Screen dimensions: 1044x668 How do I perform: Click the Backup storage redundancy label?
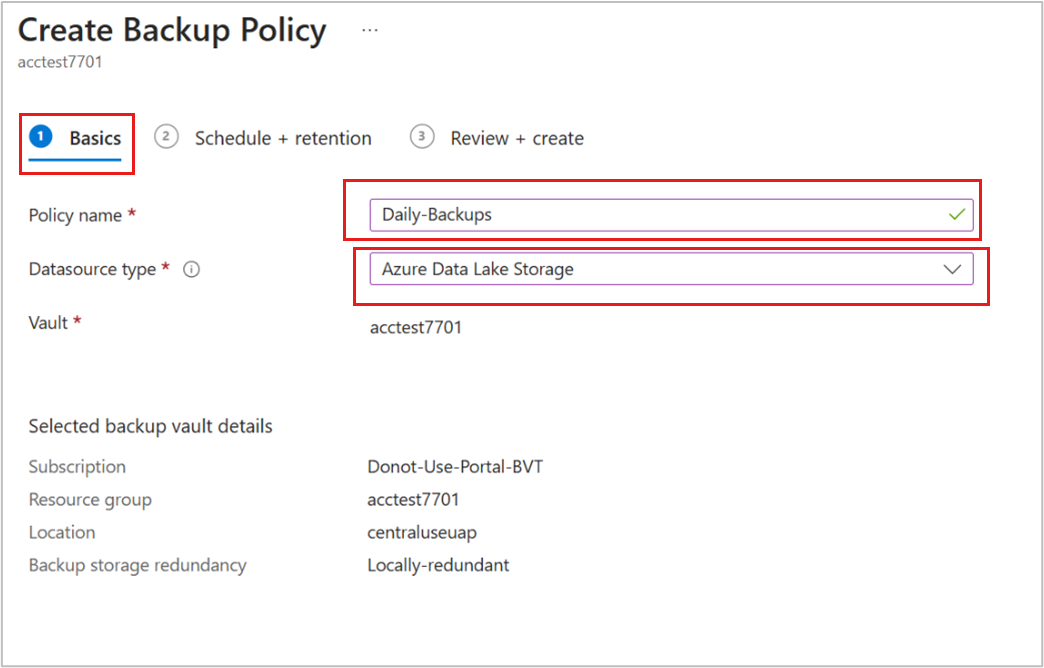coord(137,565)
